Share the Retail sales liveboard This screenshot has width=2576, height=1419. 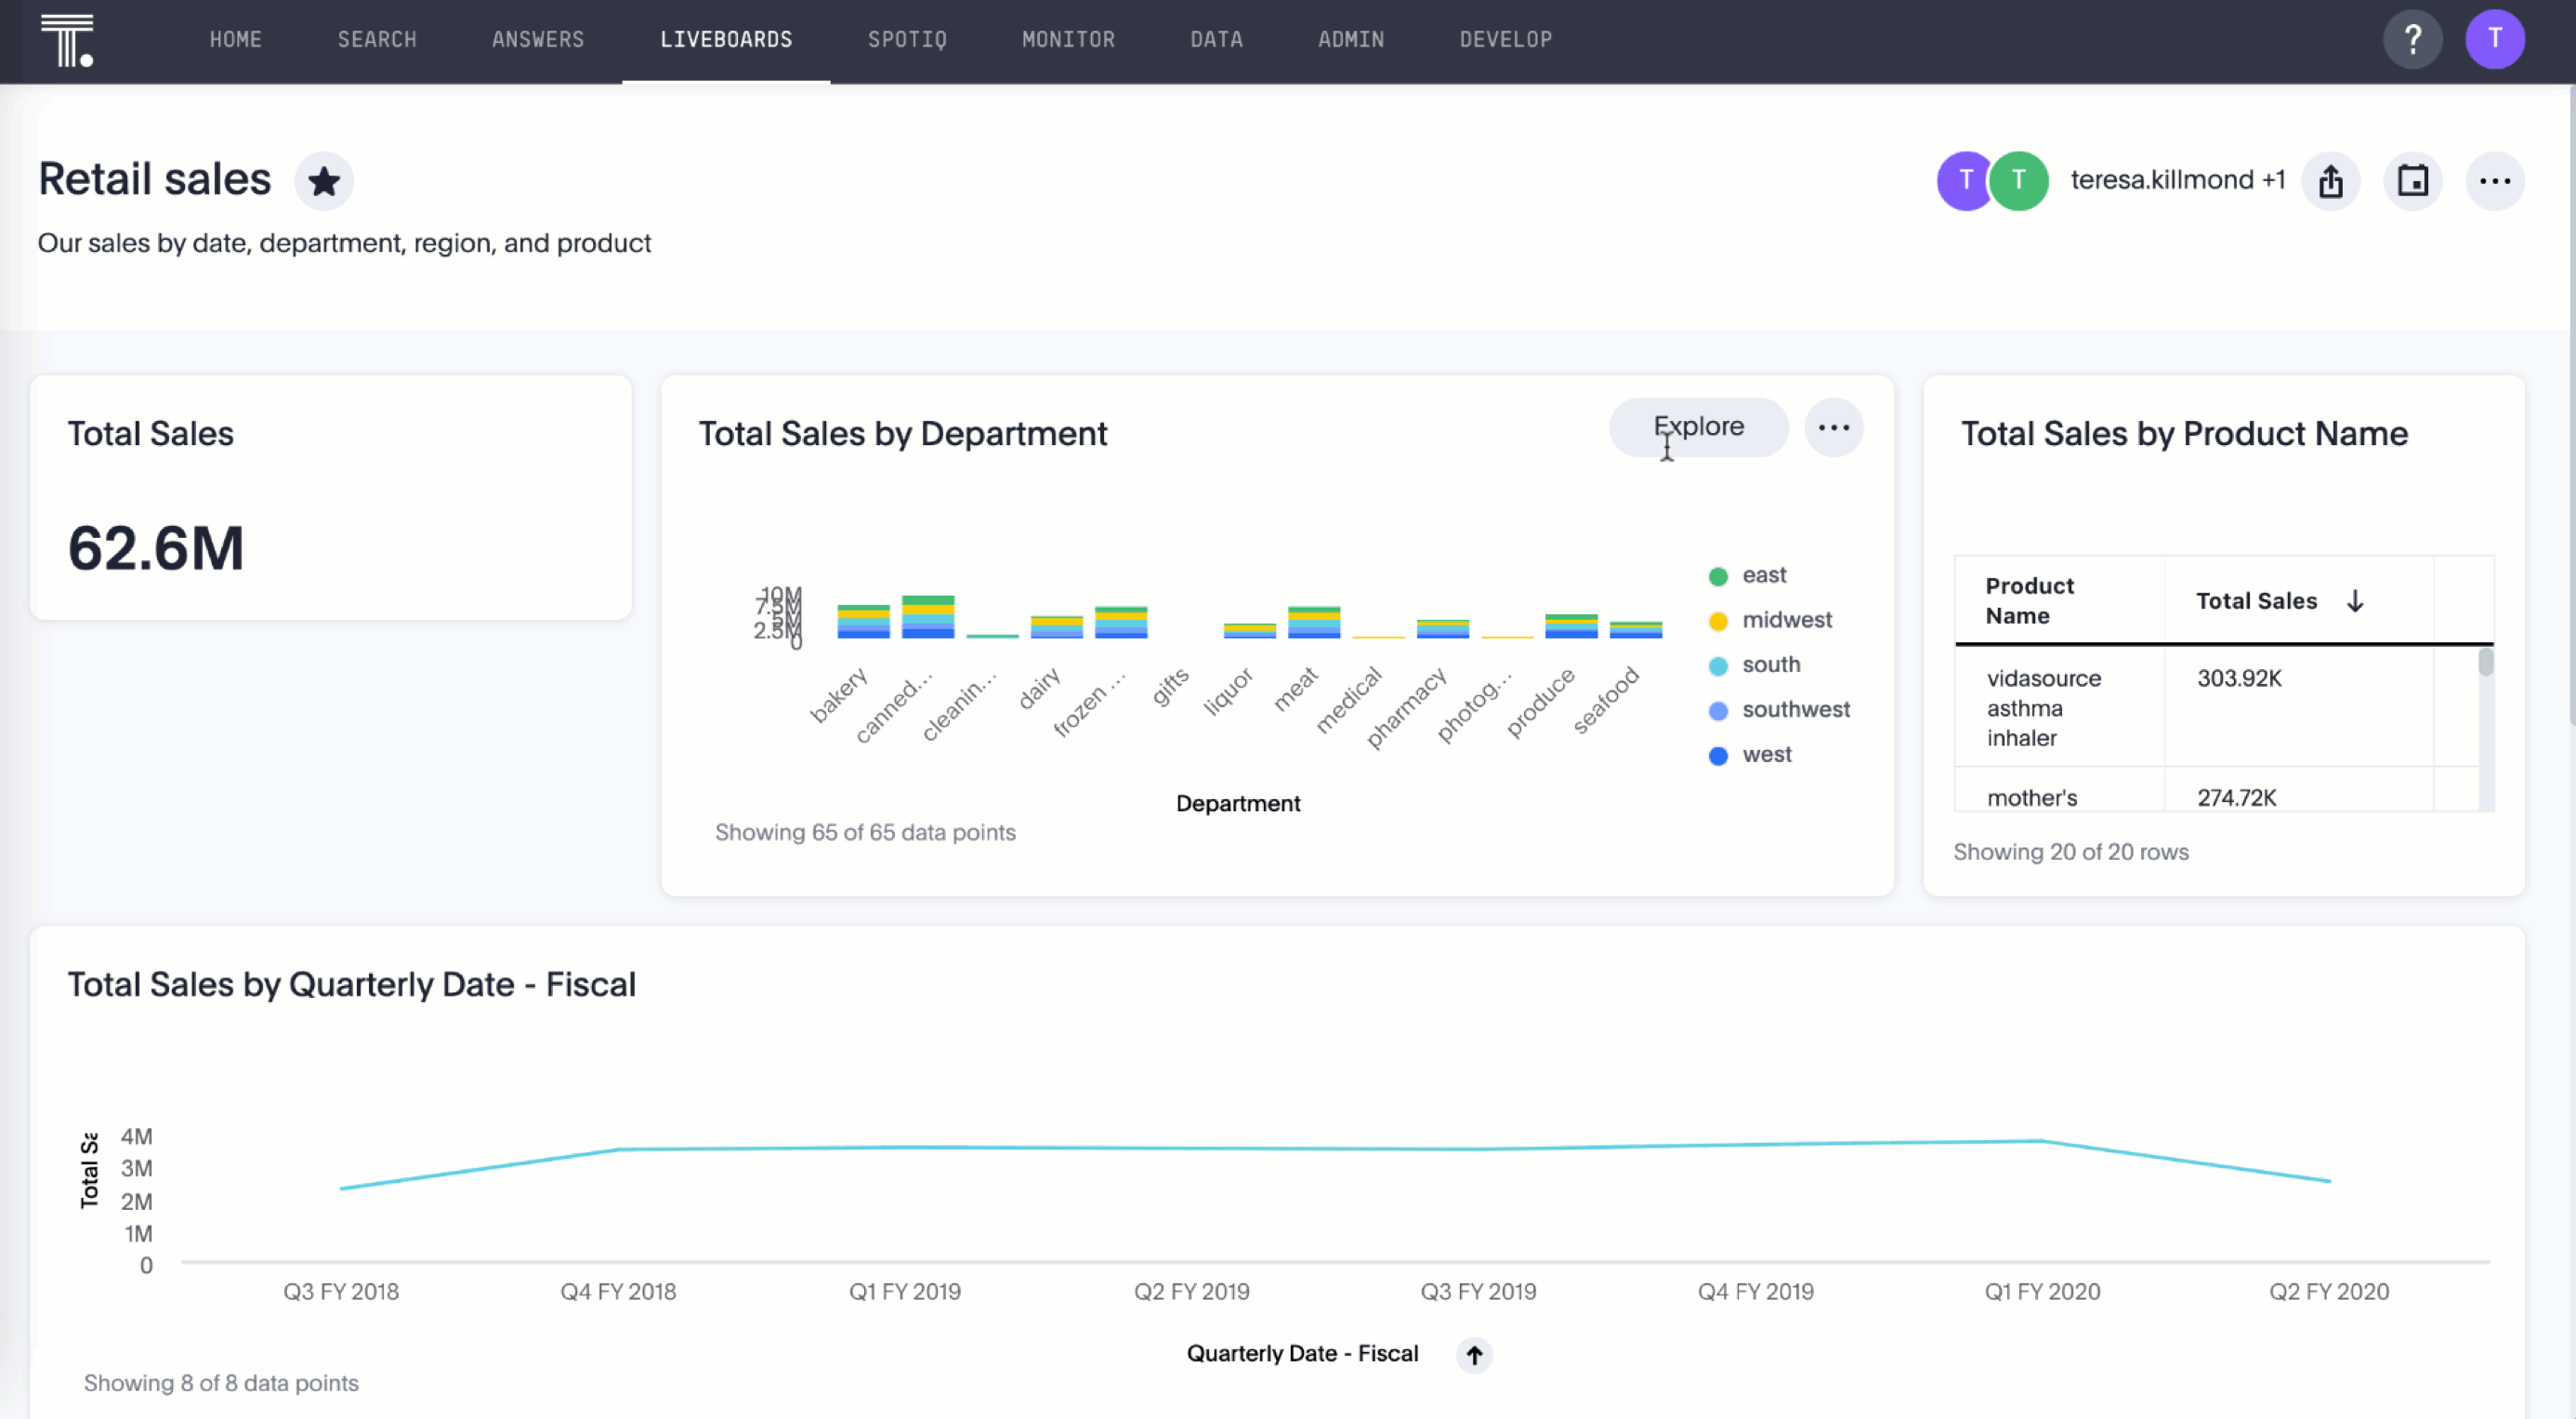click(x=2332, y=181)
